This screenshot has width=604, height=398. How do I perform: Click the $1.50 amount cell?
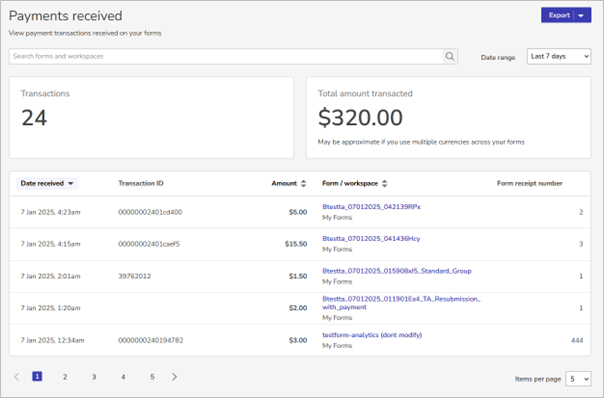click(298, 276)
